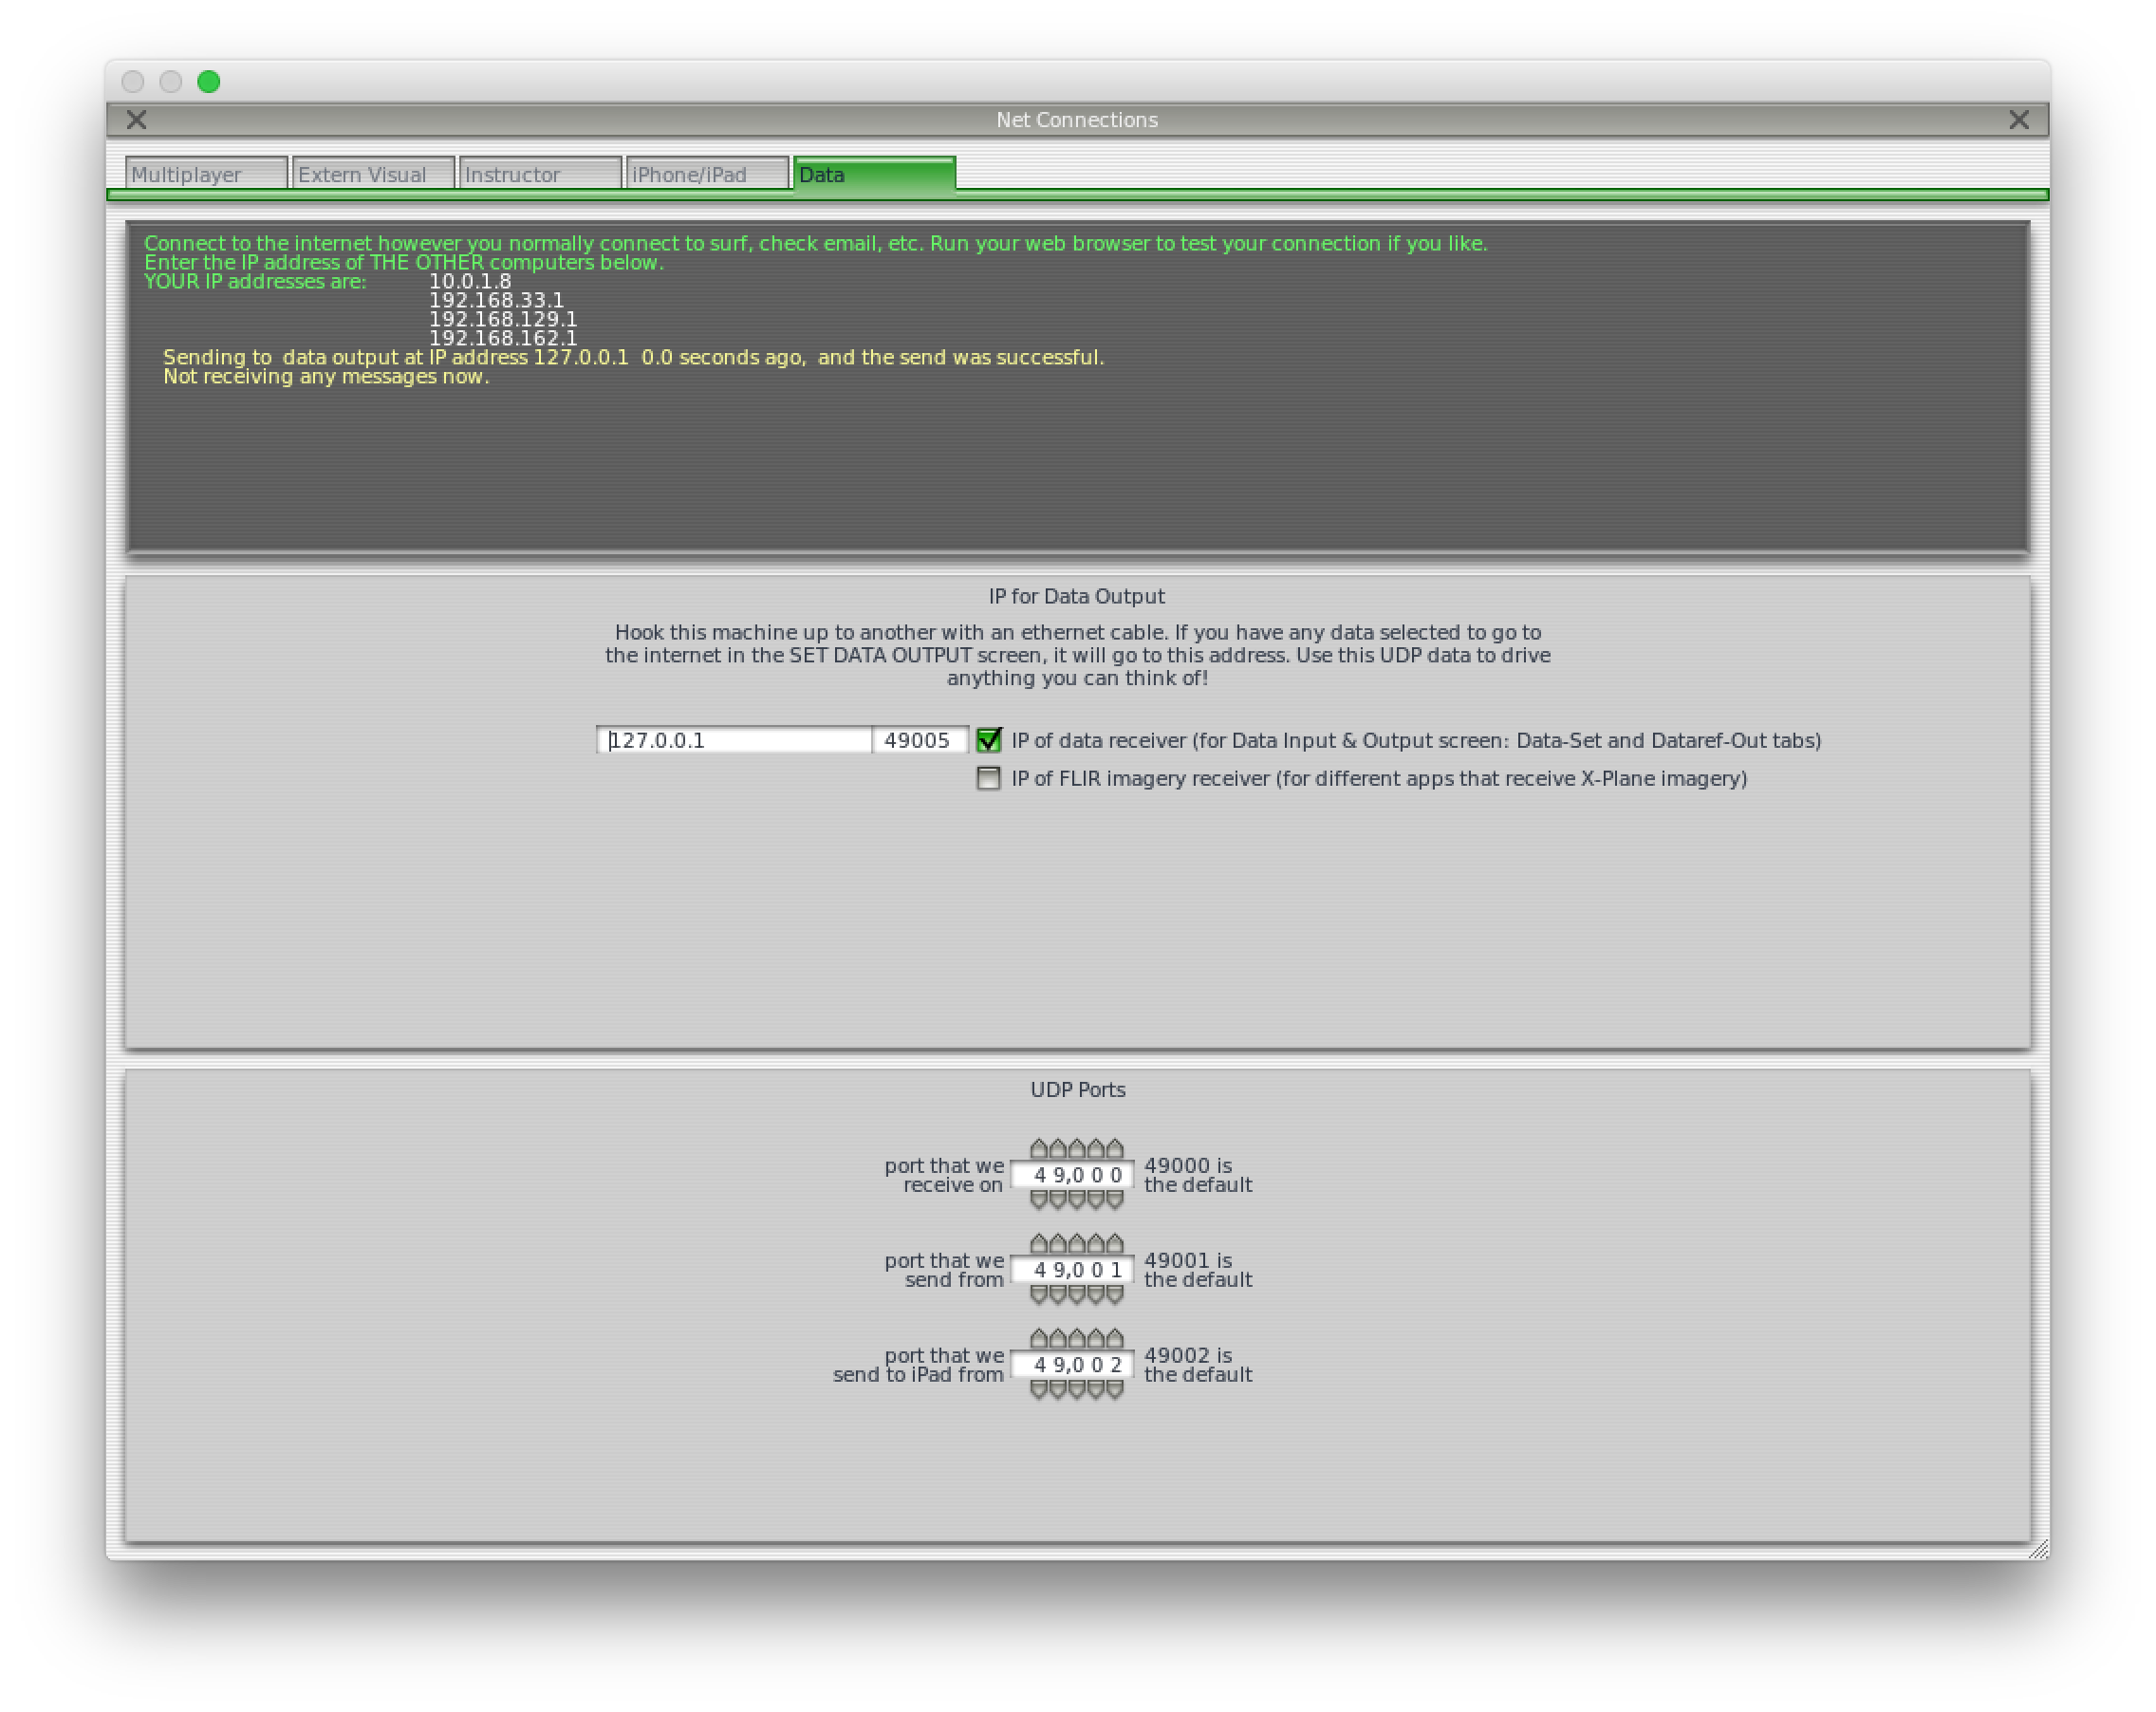
Task: Decrease ones digit of iPad send port
Action: (x=1115, y=1389)
